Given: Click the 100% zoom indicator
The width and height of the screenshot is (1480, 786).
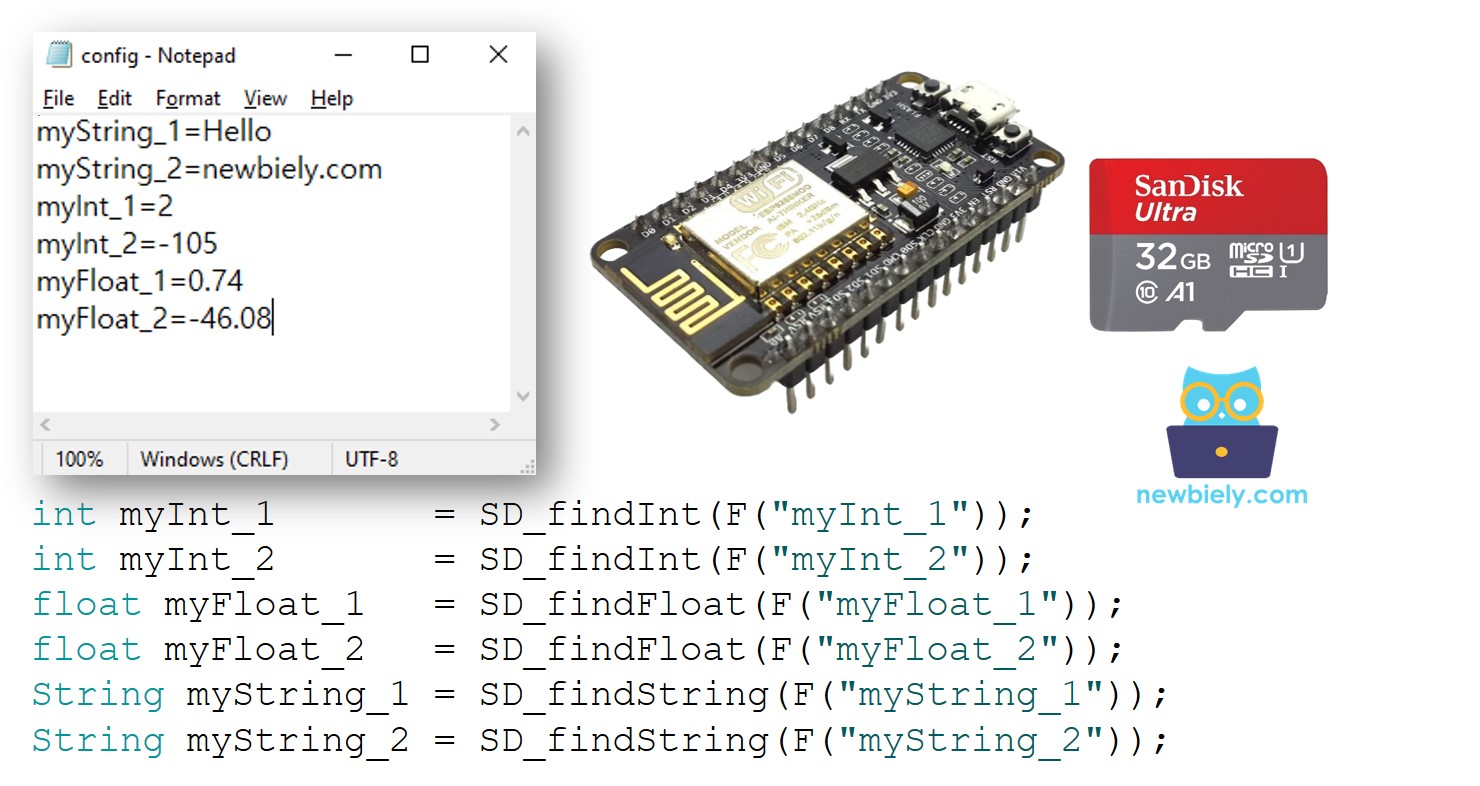Looking at the screenshot, I should tap(80, 459).
